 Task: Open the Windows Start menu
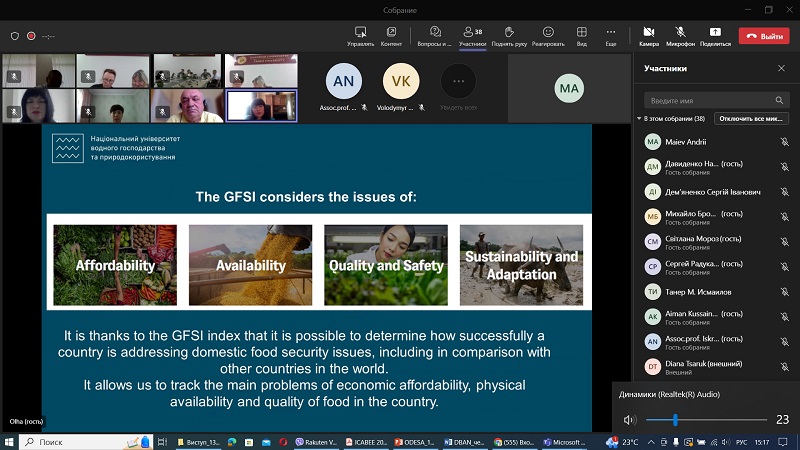pos(9,441)
